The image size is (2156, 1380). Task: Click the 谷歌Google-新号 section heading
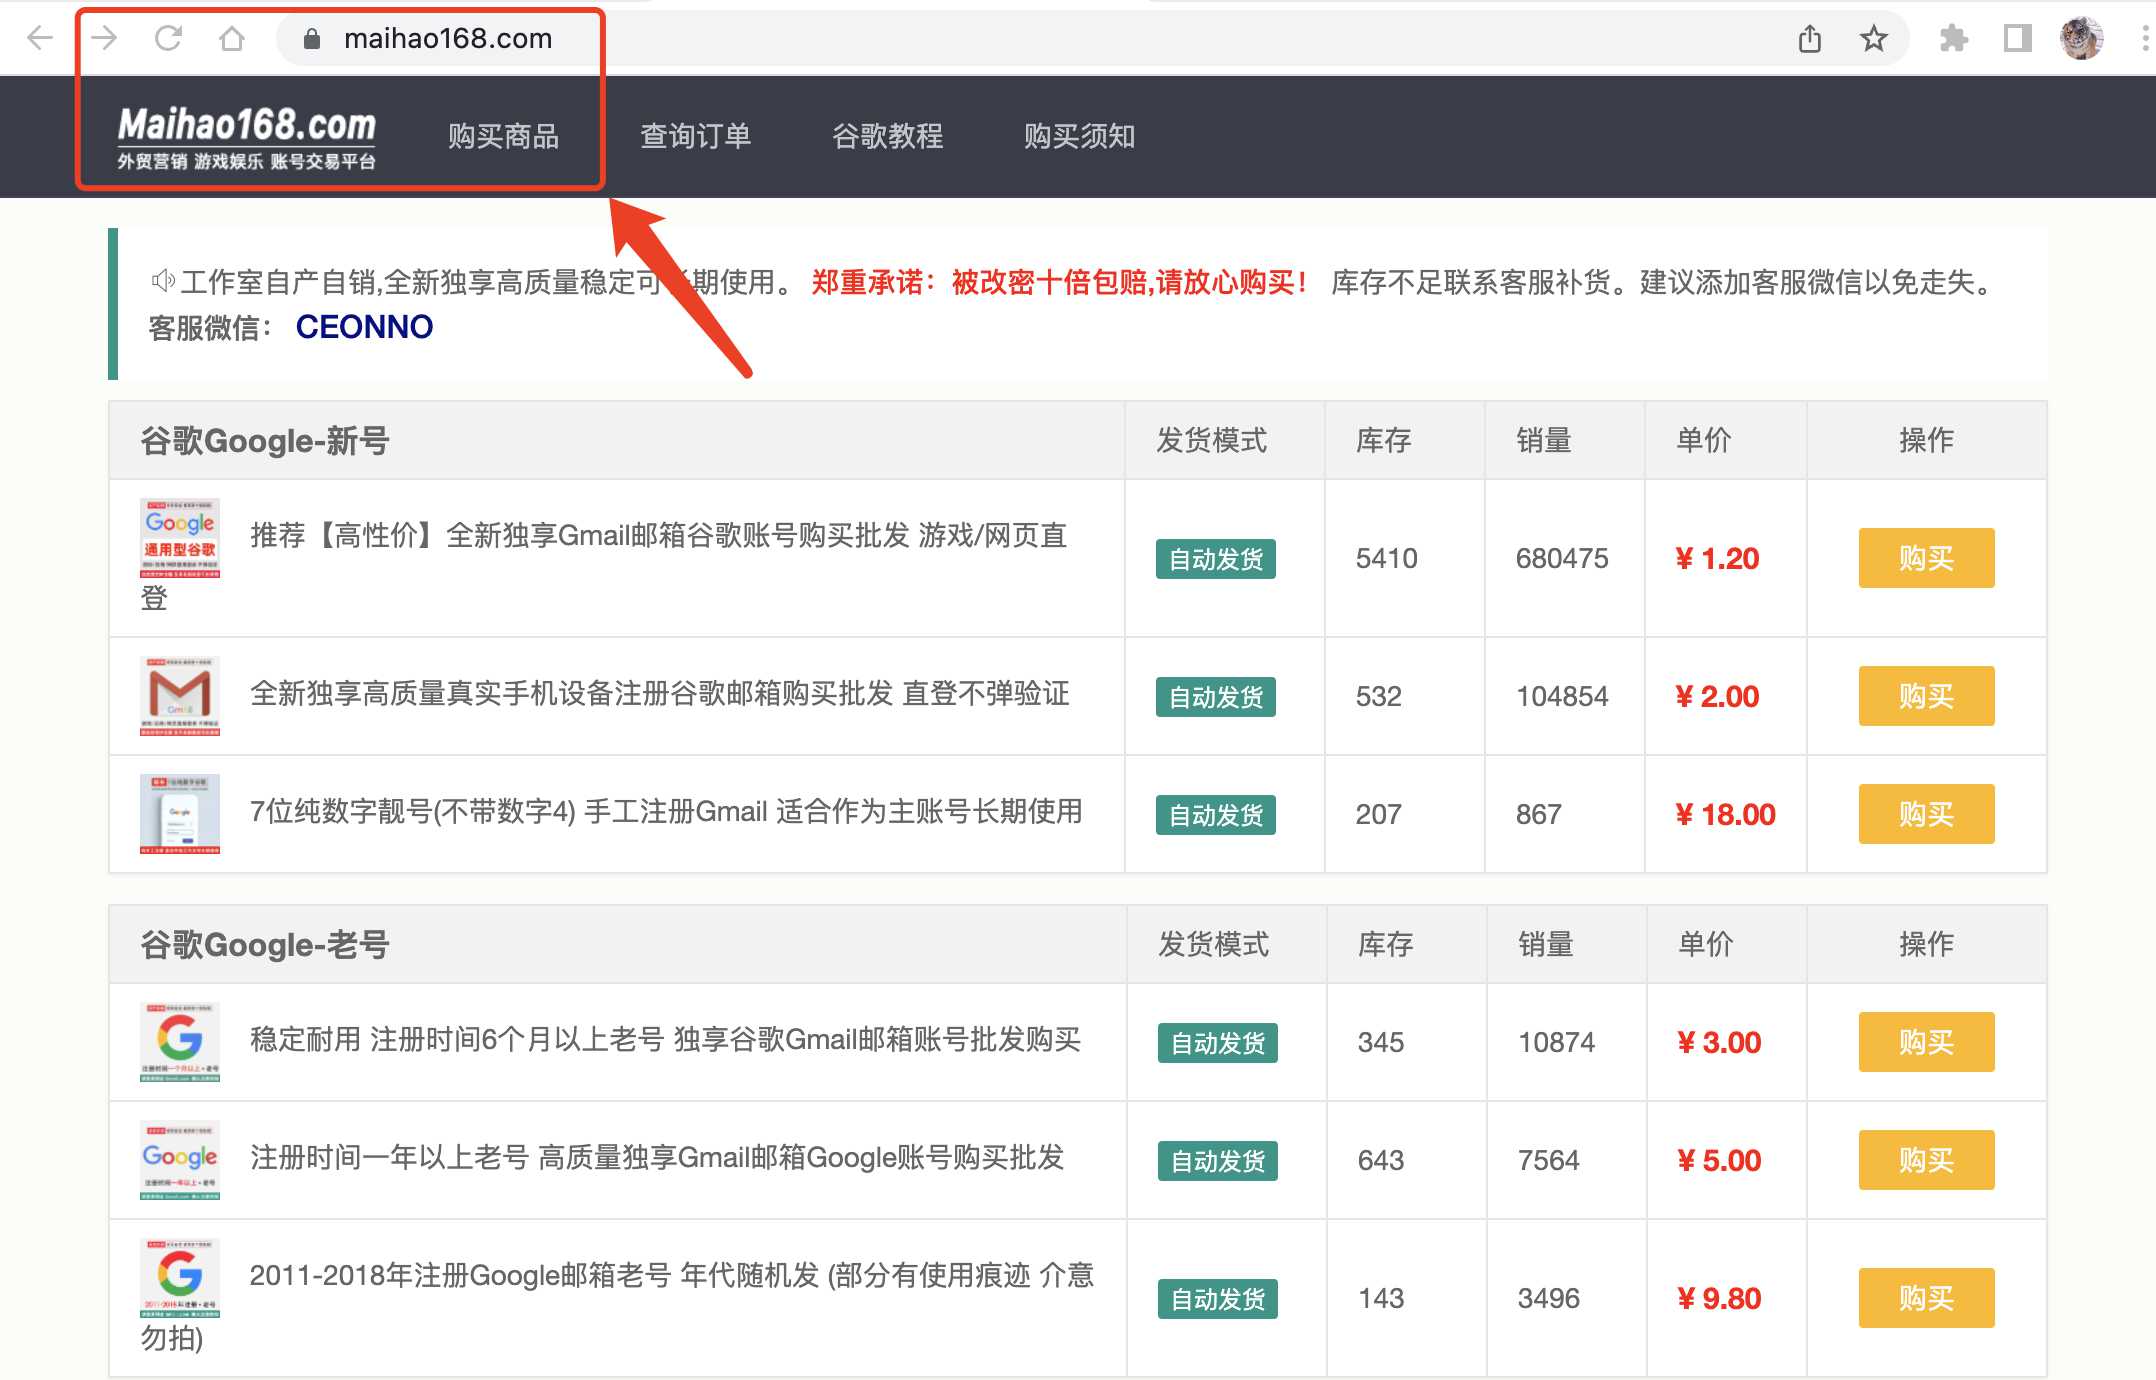tap(265, 441)
